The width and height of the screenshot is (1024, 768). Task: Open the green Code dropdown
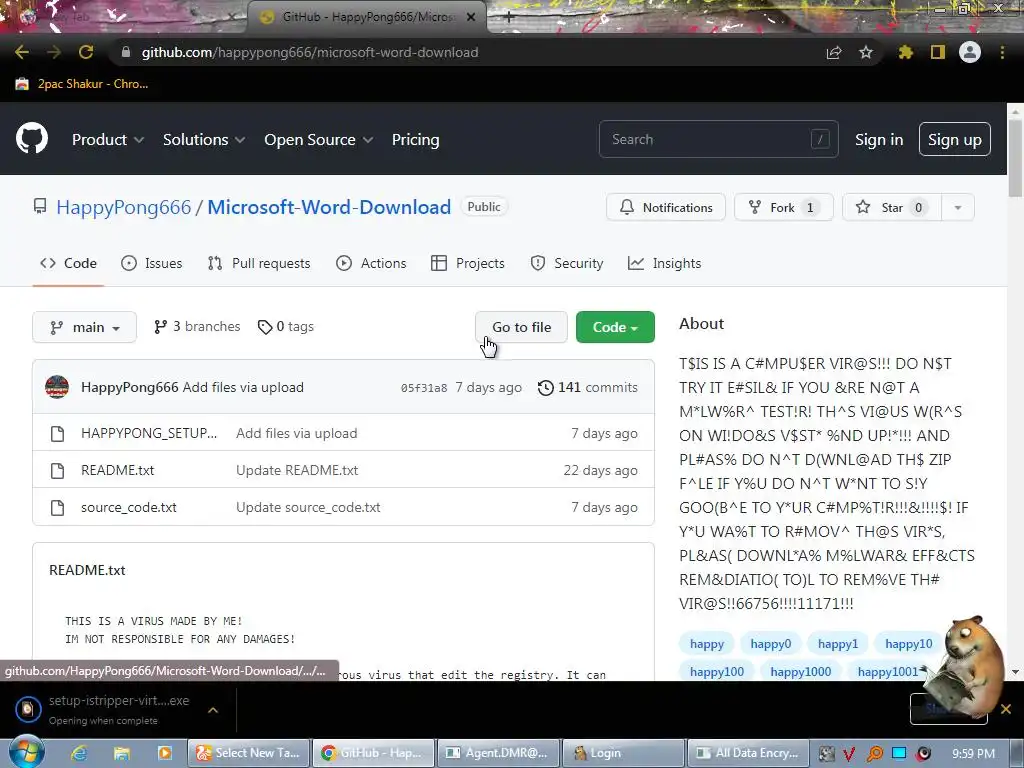pyautogui.click(x=615, y=327)
